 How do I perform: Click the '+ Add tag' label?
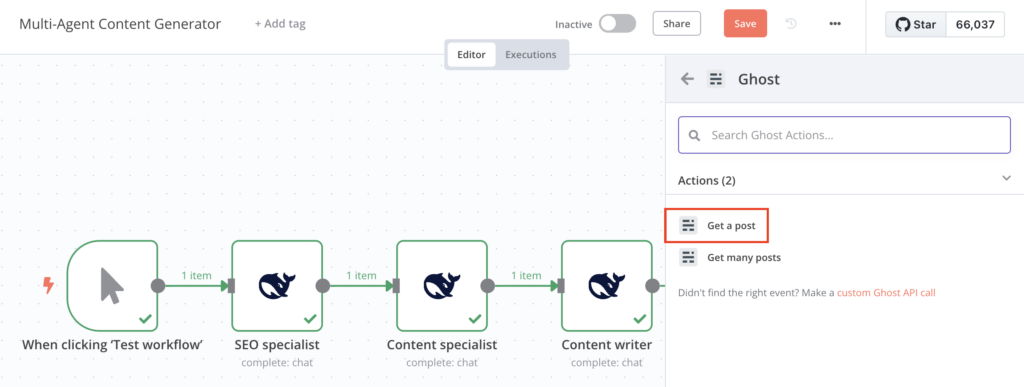pos(280,24)
